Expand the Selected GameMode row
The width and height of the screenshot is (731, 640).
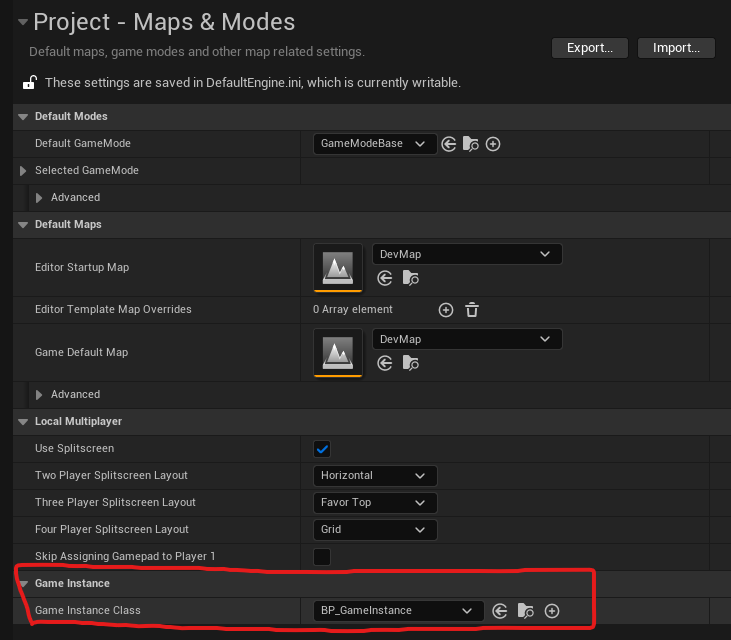tap(23, 171)
